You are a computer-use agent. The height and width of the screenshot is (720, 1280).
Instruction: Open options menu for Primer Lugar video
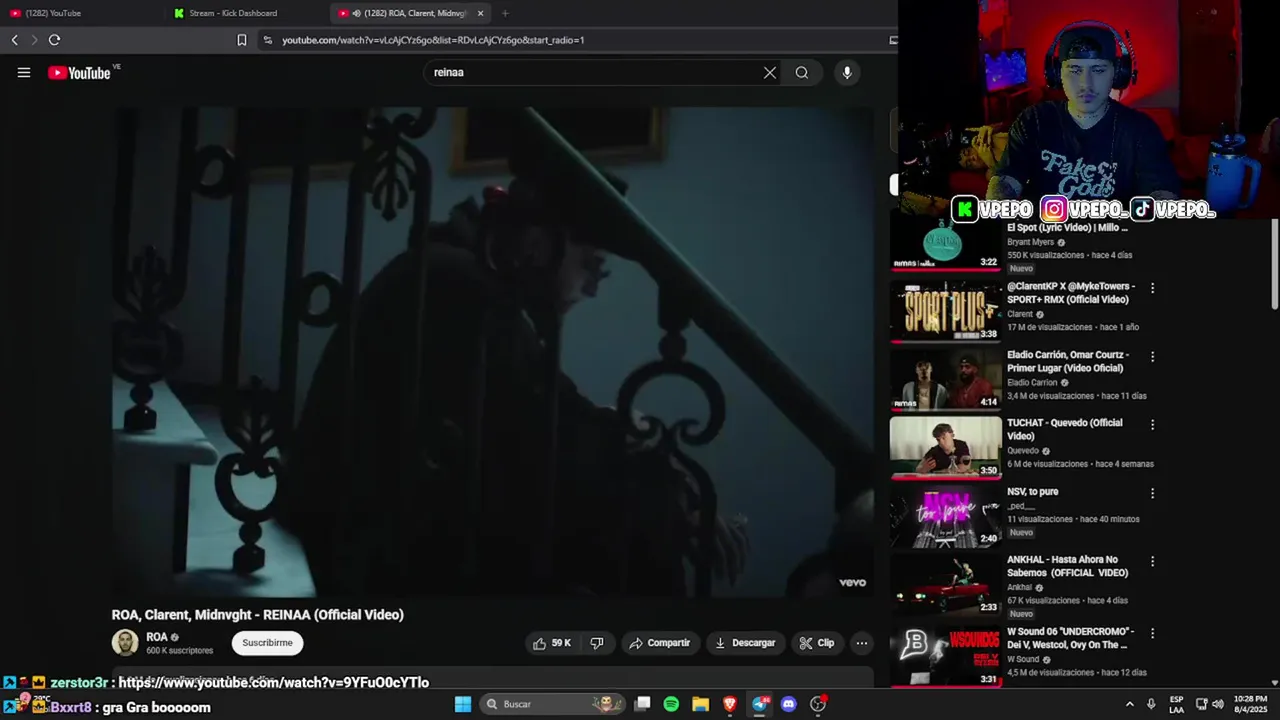1152,356
